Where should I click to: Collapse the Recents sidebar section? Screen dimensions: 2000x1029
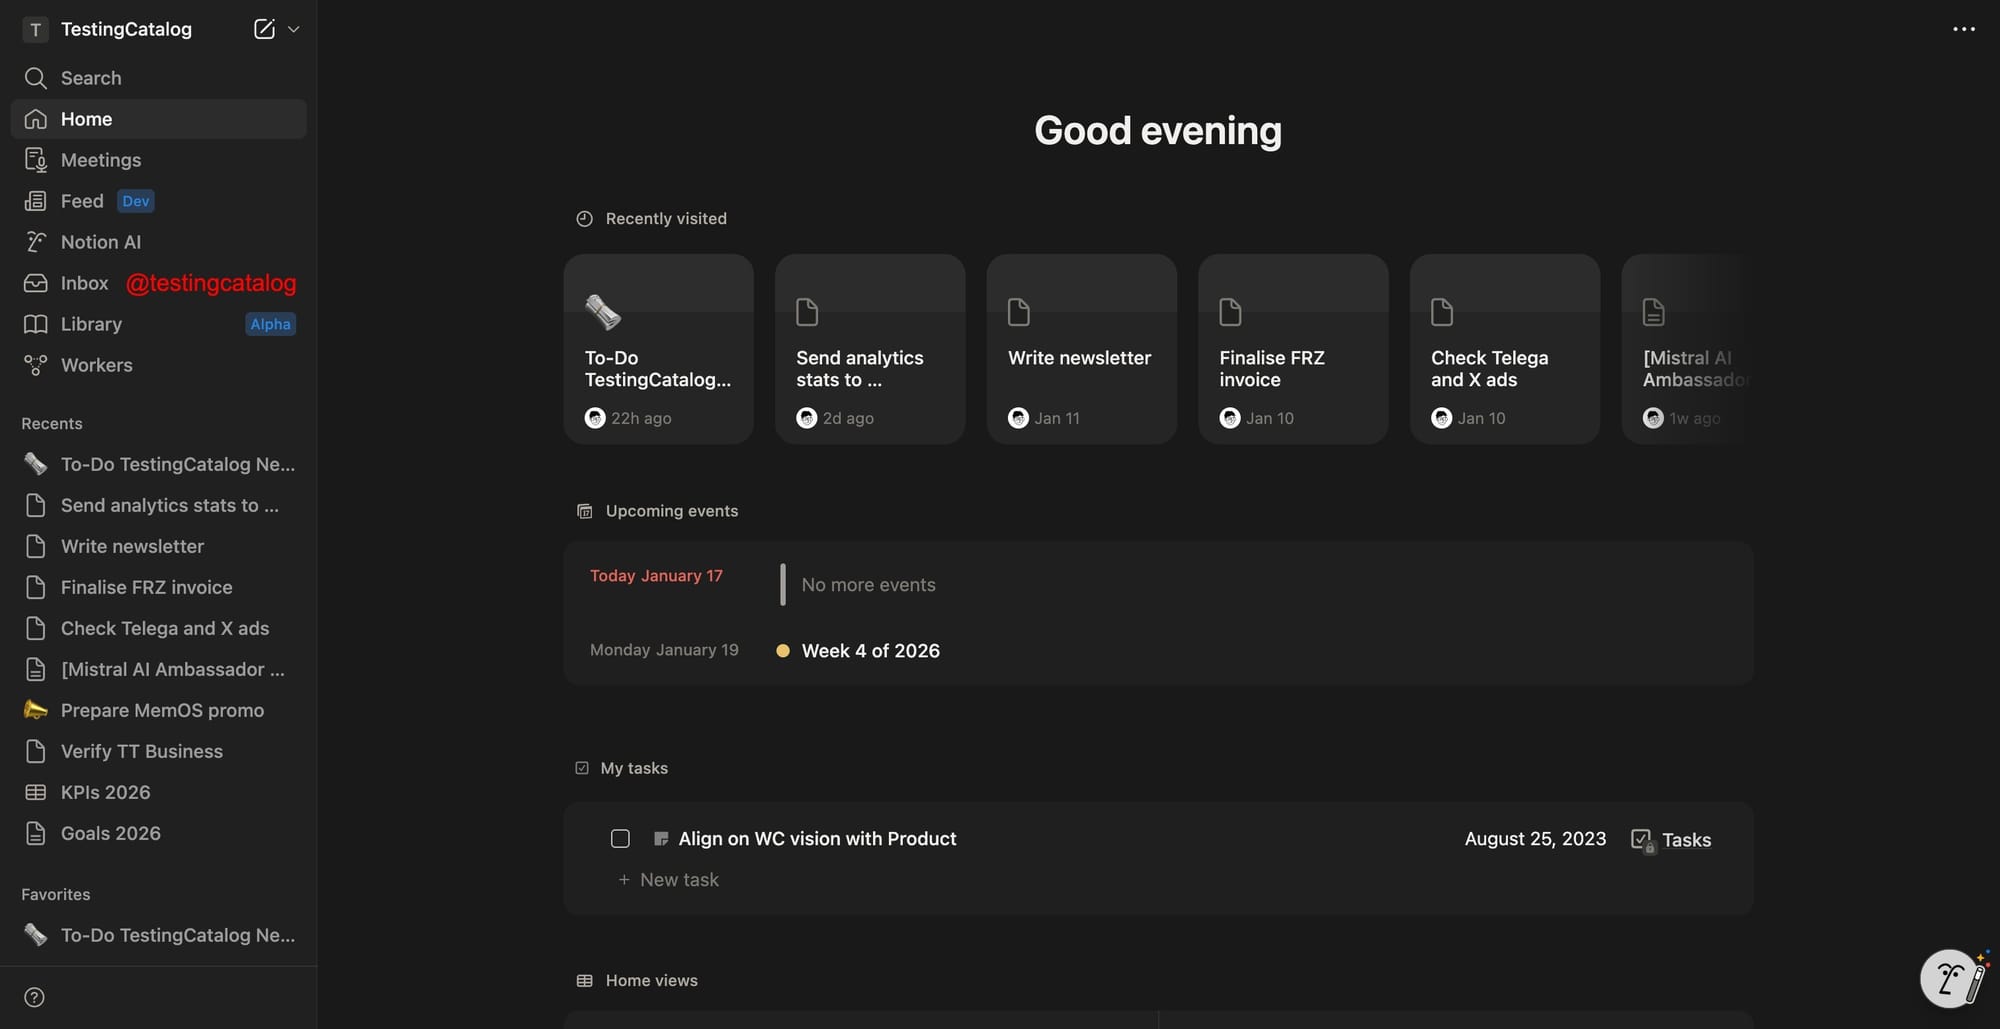pyautogui.click(x=52, y=424)
